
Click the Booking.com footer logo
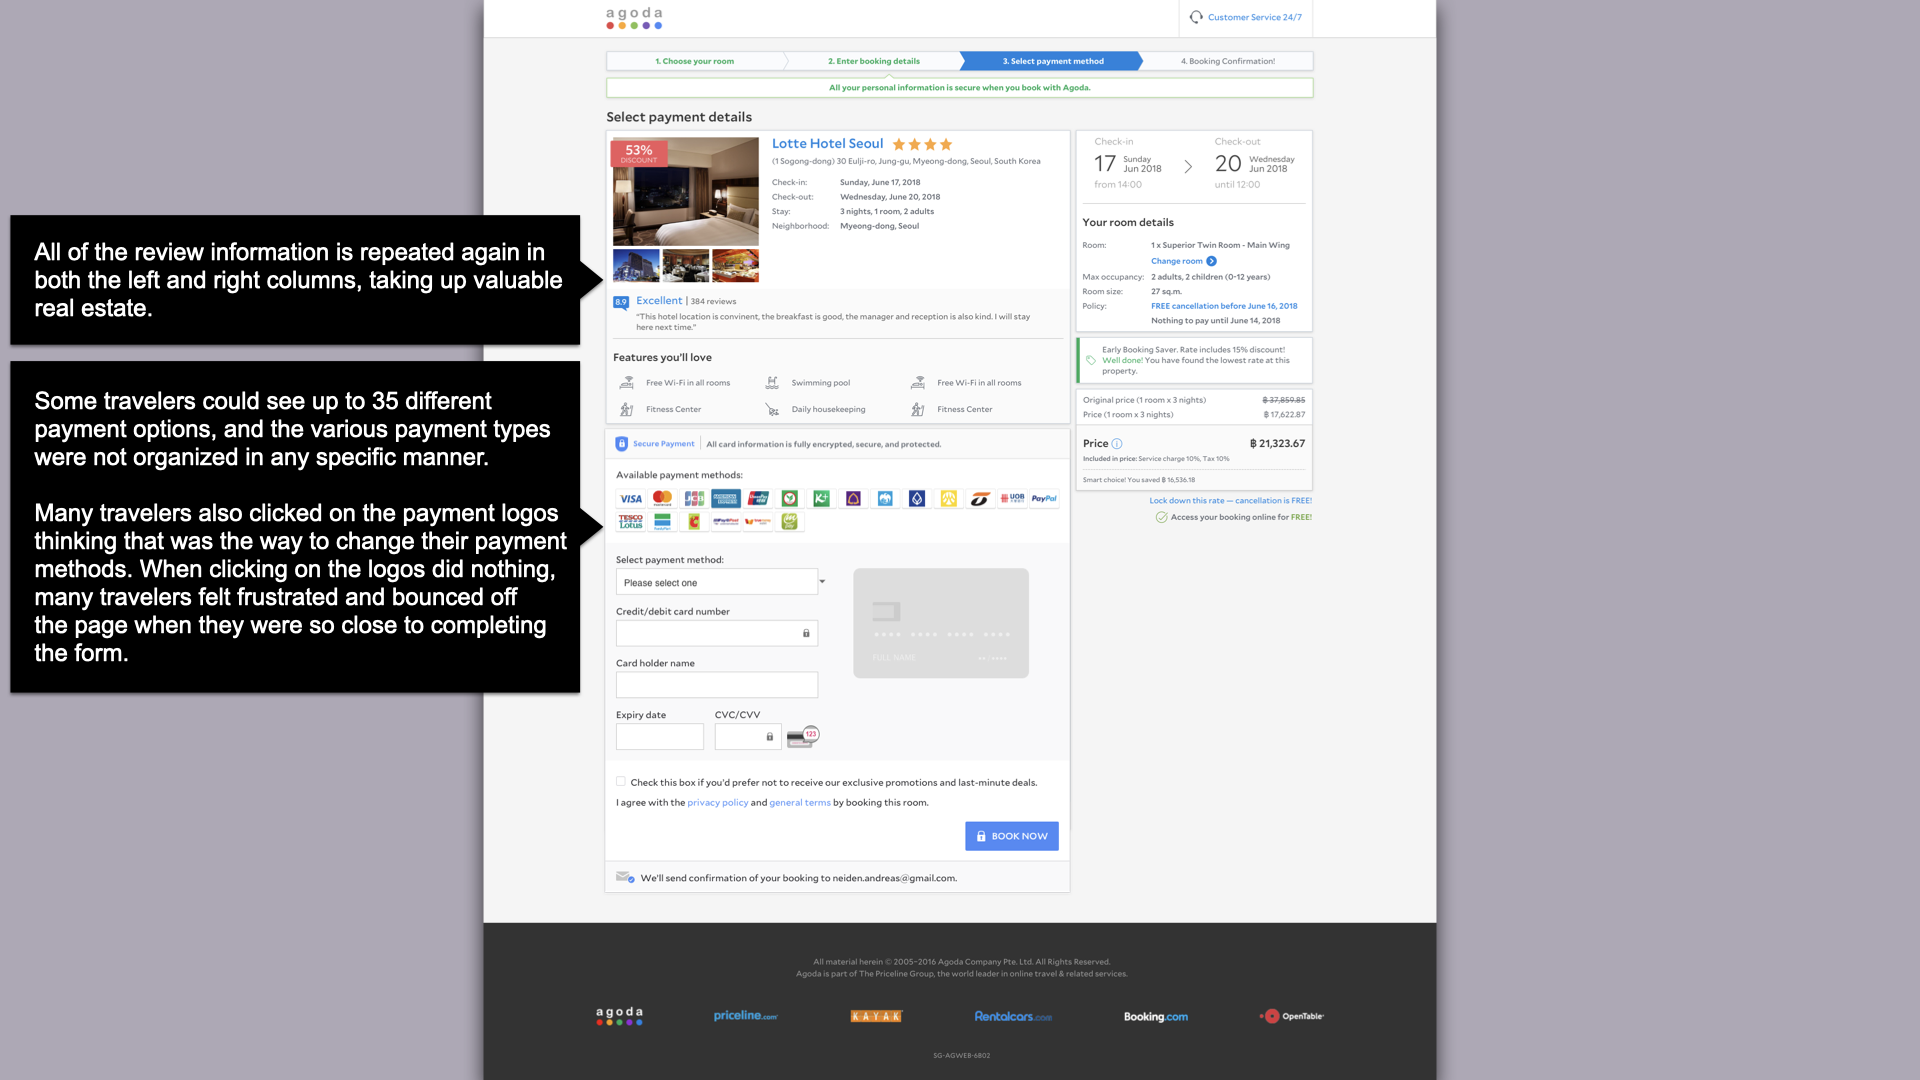click(1156, 1017)
